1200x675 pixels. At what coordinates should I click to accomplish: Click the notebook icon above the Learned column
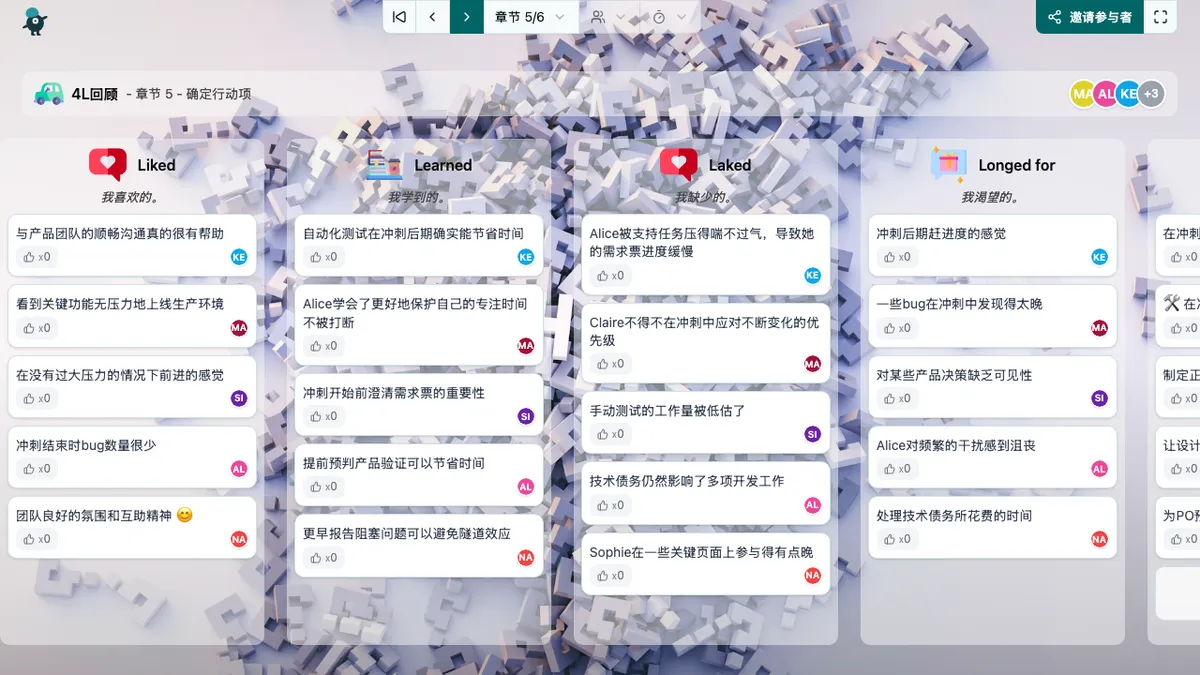[x=385, y=164]
